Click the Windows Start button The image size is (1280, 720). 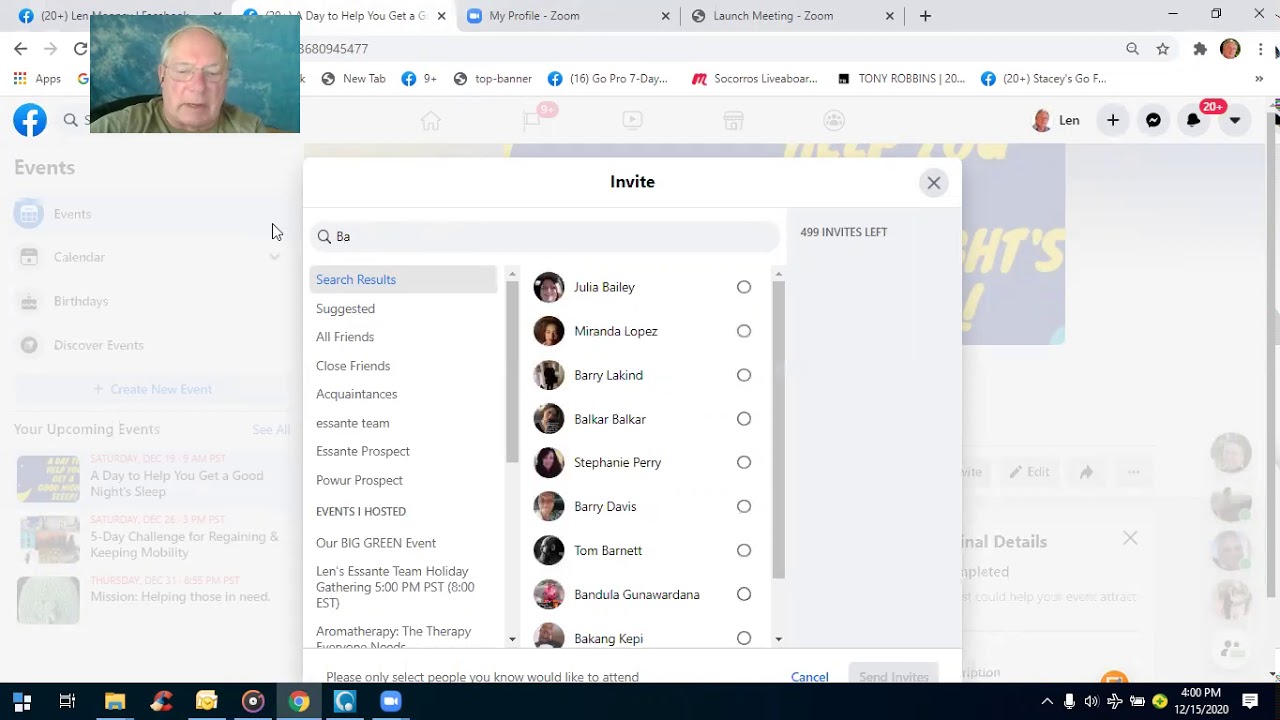coord(22,701)
